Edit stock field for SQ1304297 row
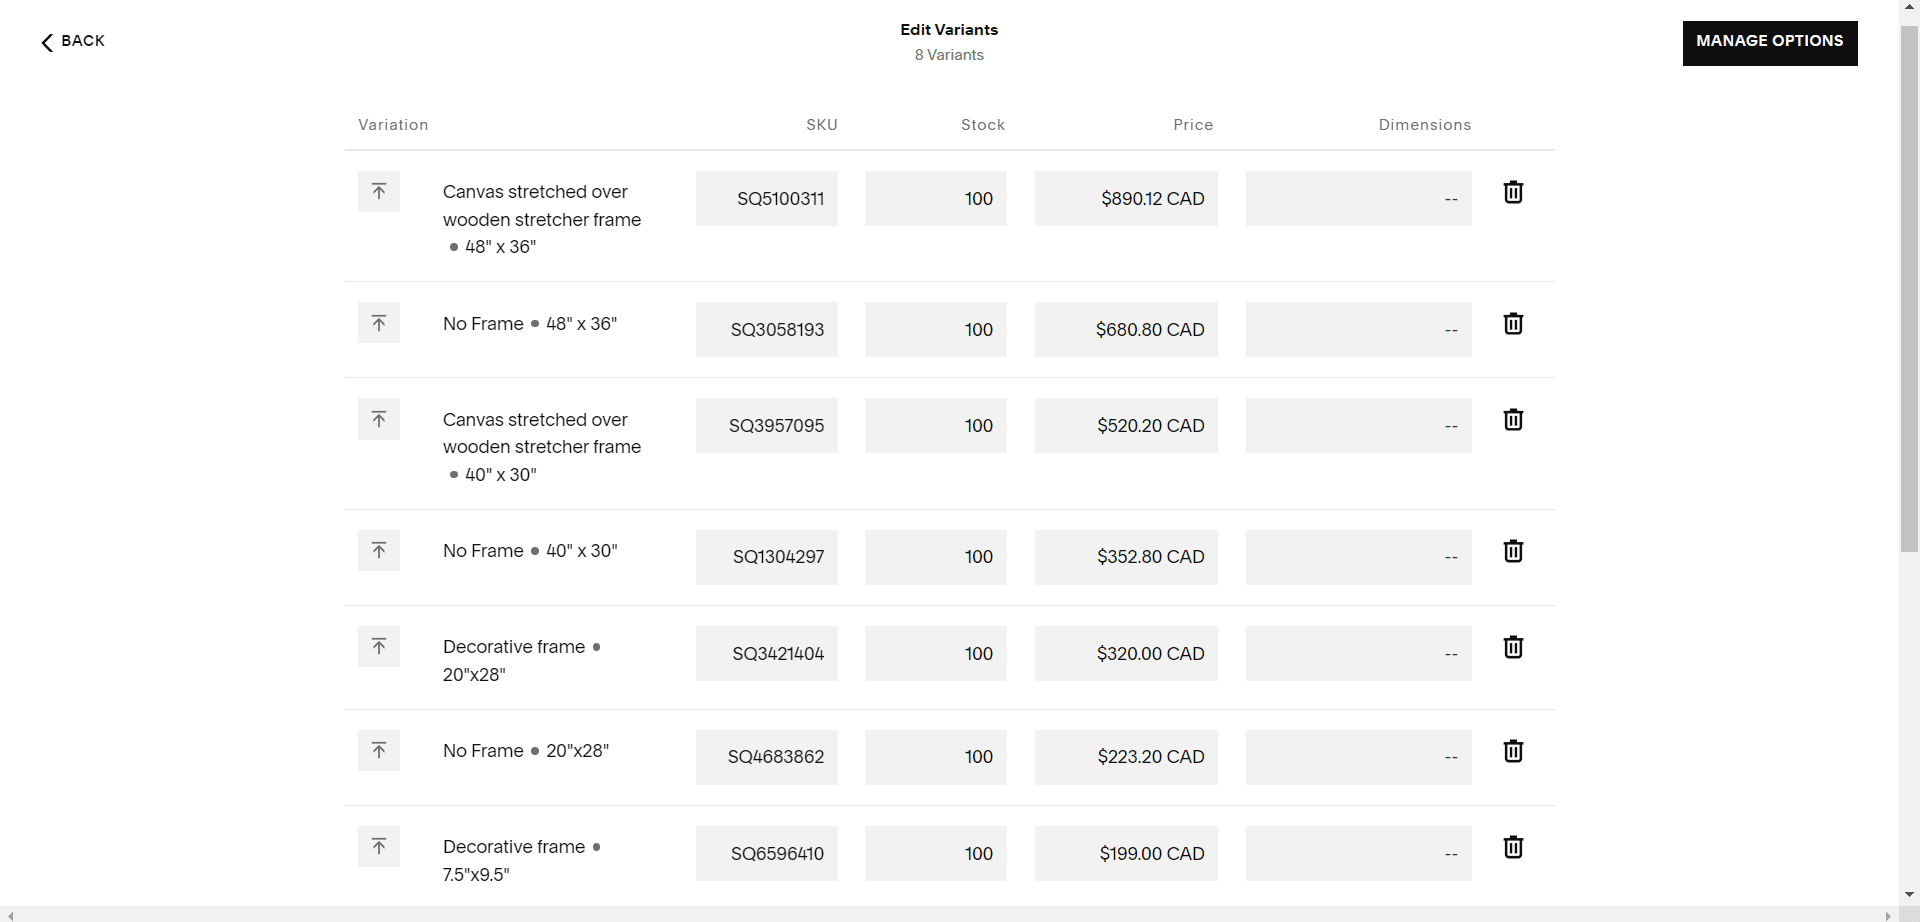Screen dimensions: 1920x922 tap(936, 557)
